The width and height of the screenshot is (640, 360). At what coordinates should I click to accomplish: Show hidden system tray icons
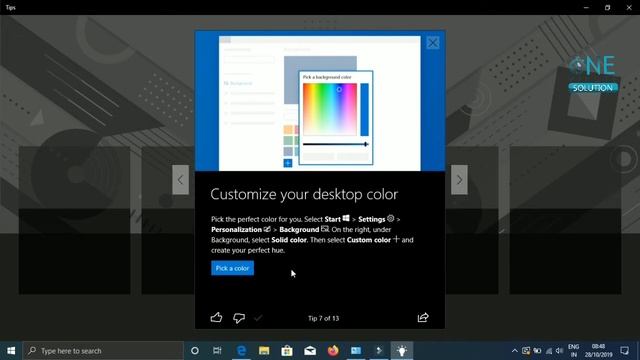point(514,351)
